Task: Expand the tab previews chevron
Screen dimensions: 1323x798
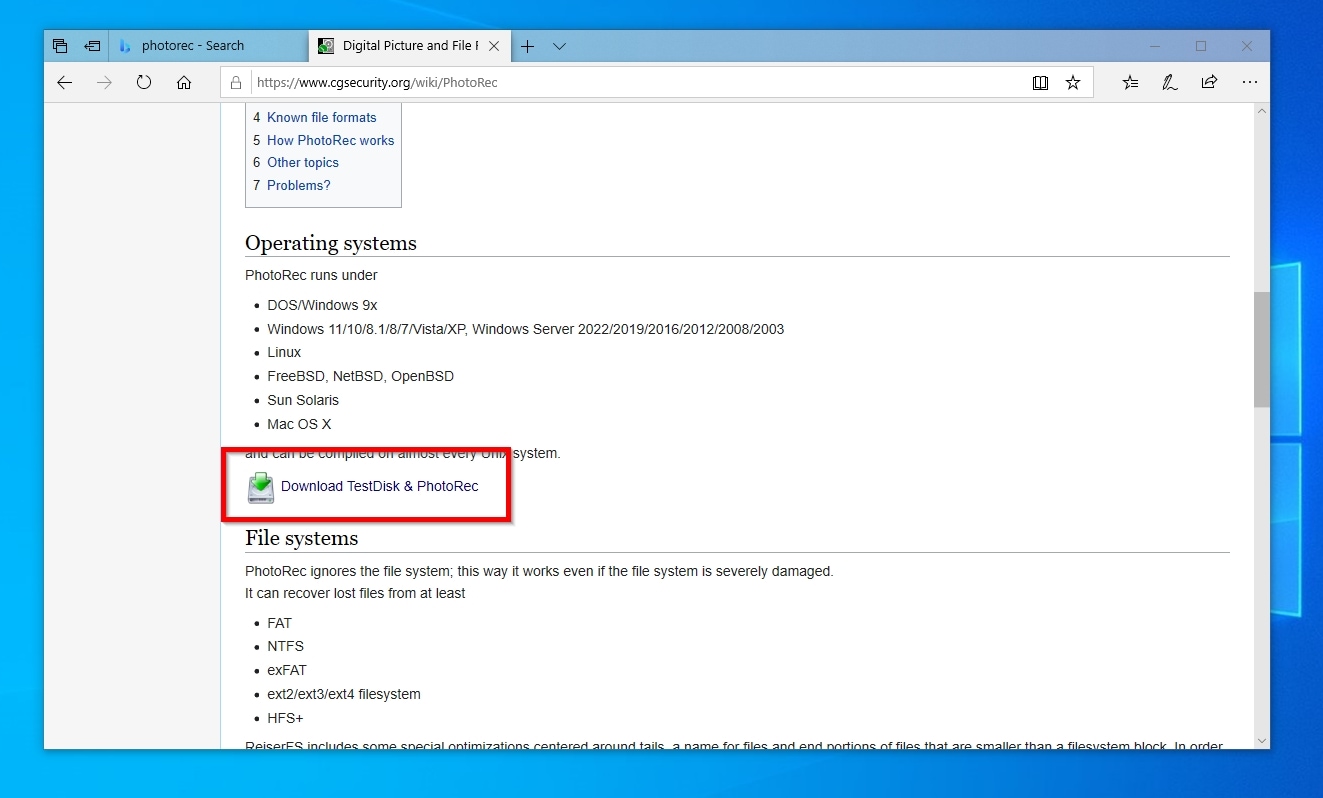Action: (559, 46)
